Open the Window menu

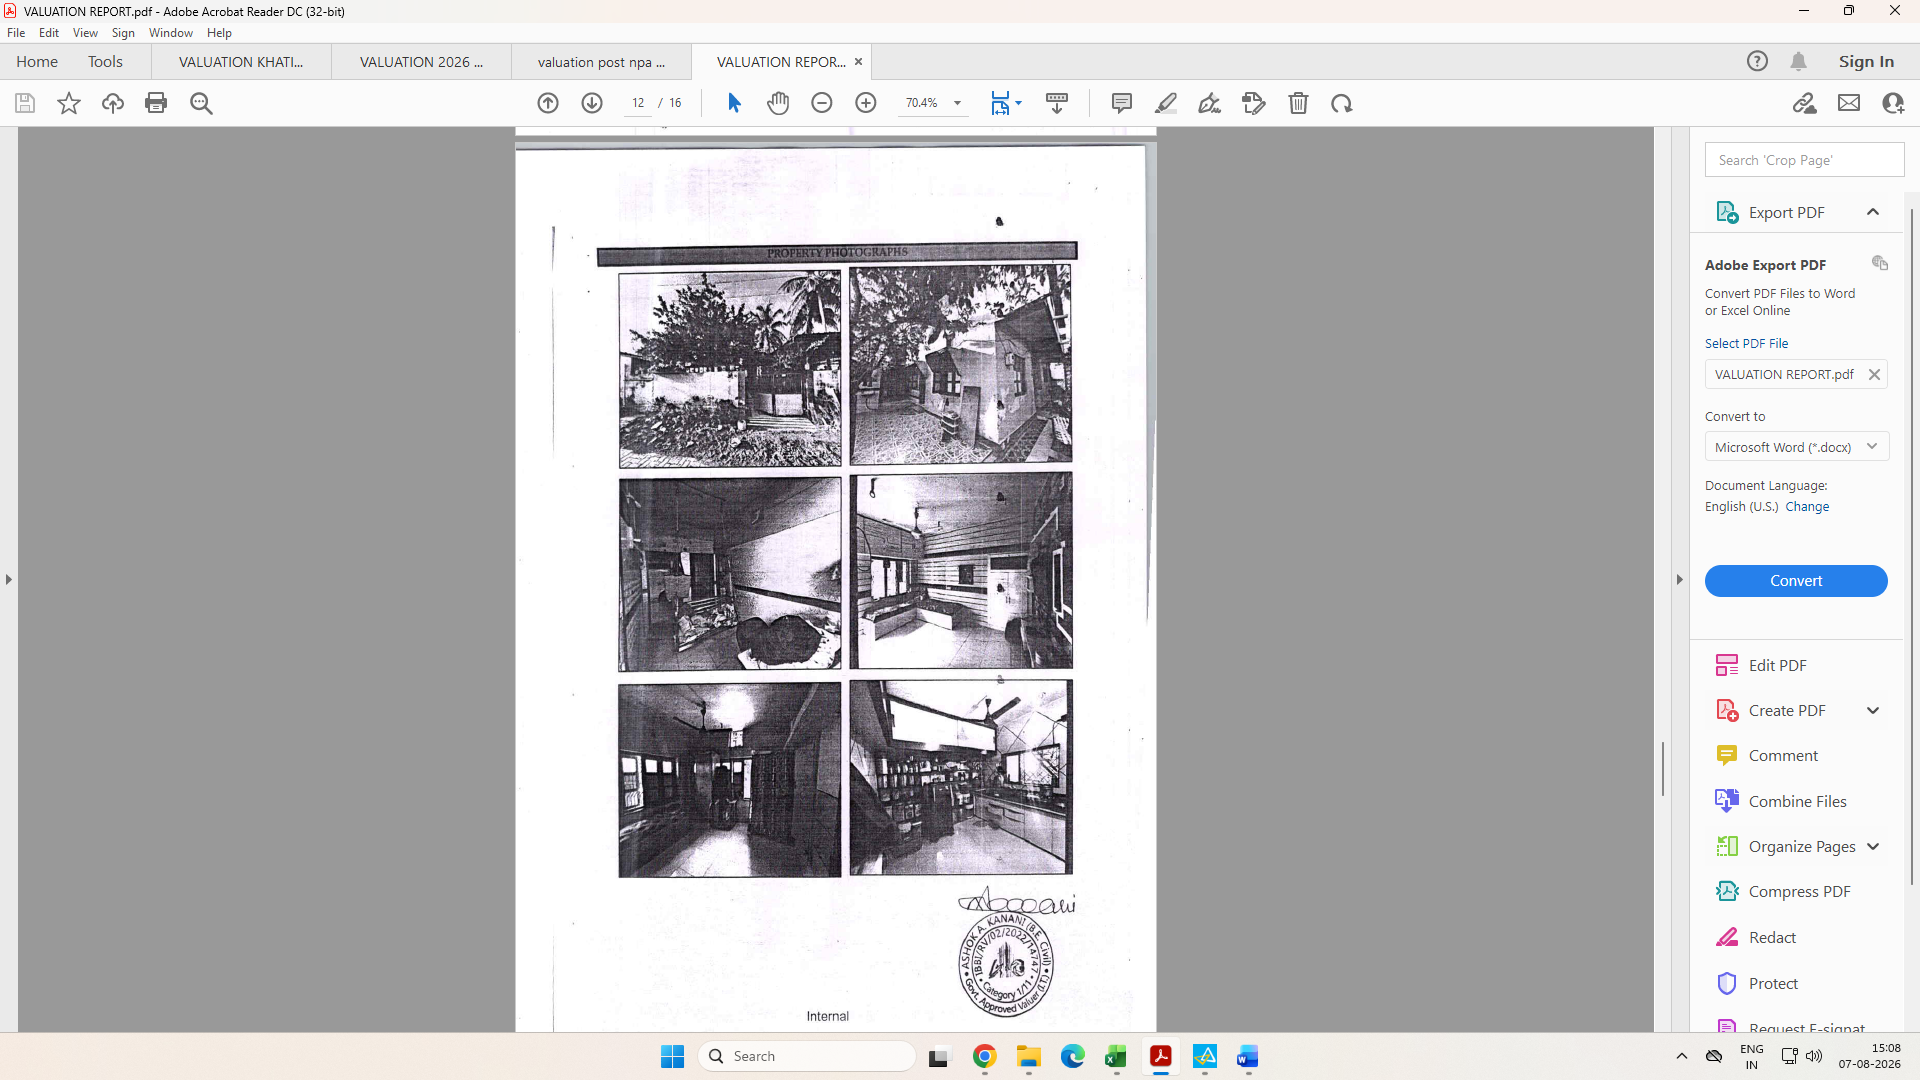(x=171, y=33)
